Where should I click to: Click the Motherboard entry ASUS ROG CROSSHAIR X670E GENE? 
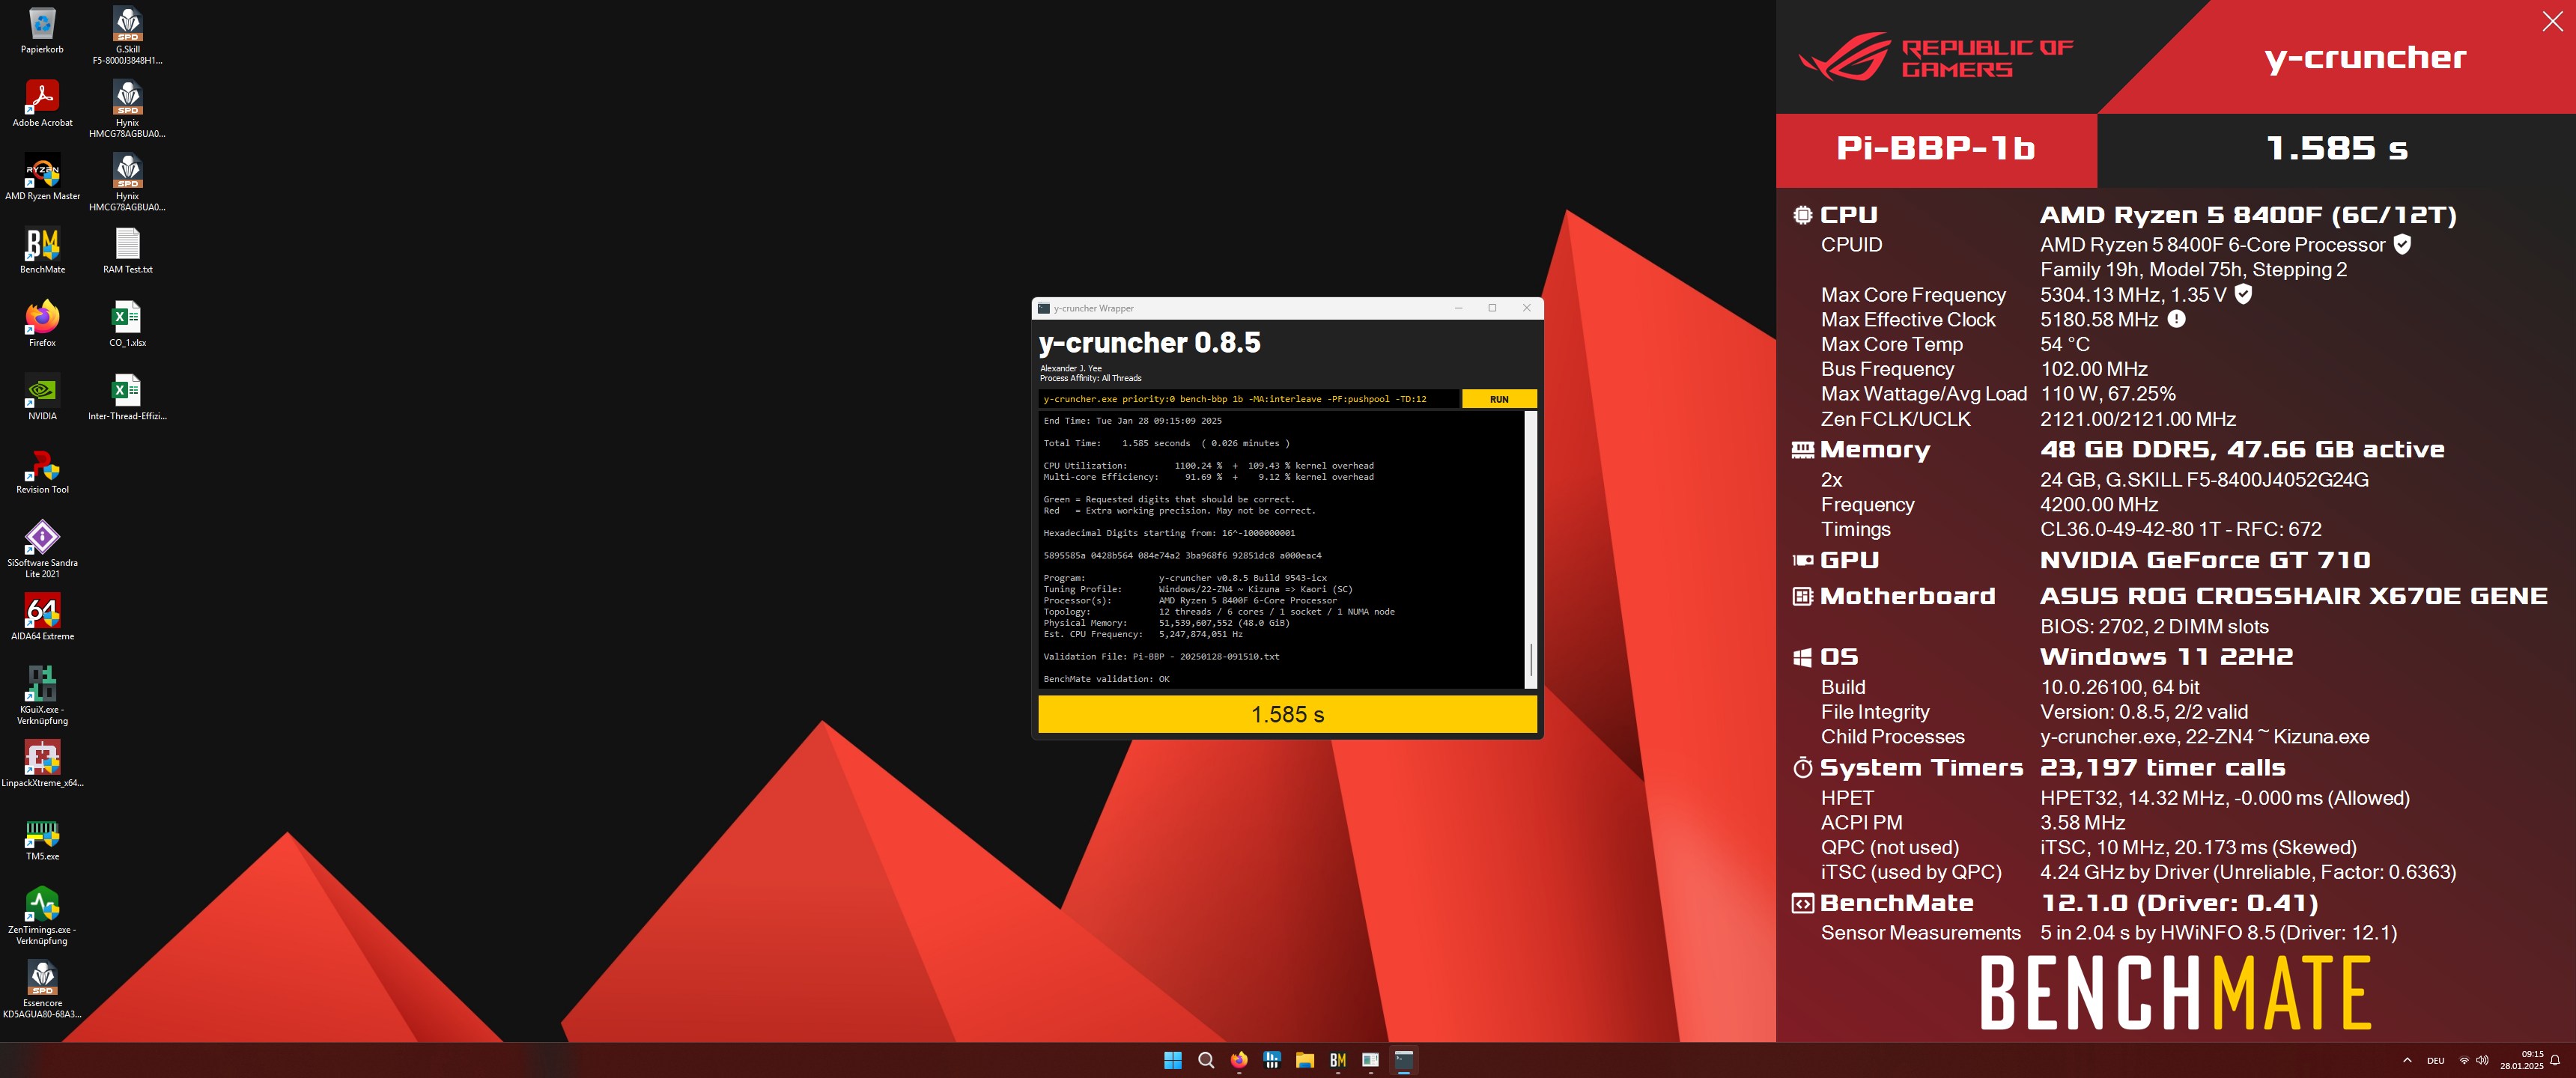(2293, 596)
